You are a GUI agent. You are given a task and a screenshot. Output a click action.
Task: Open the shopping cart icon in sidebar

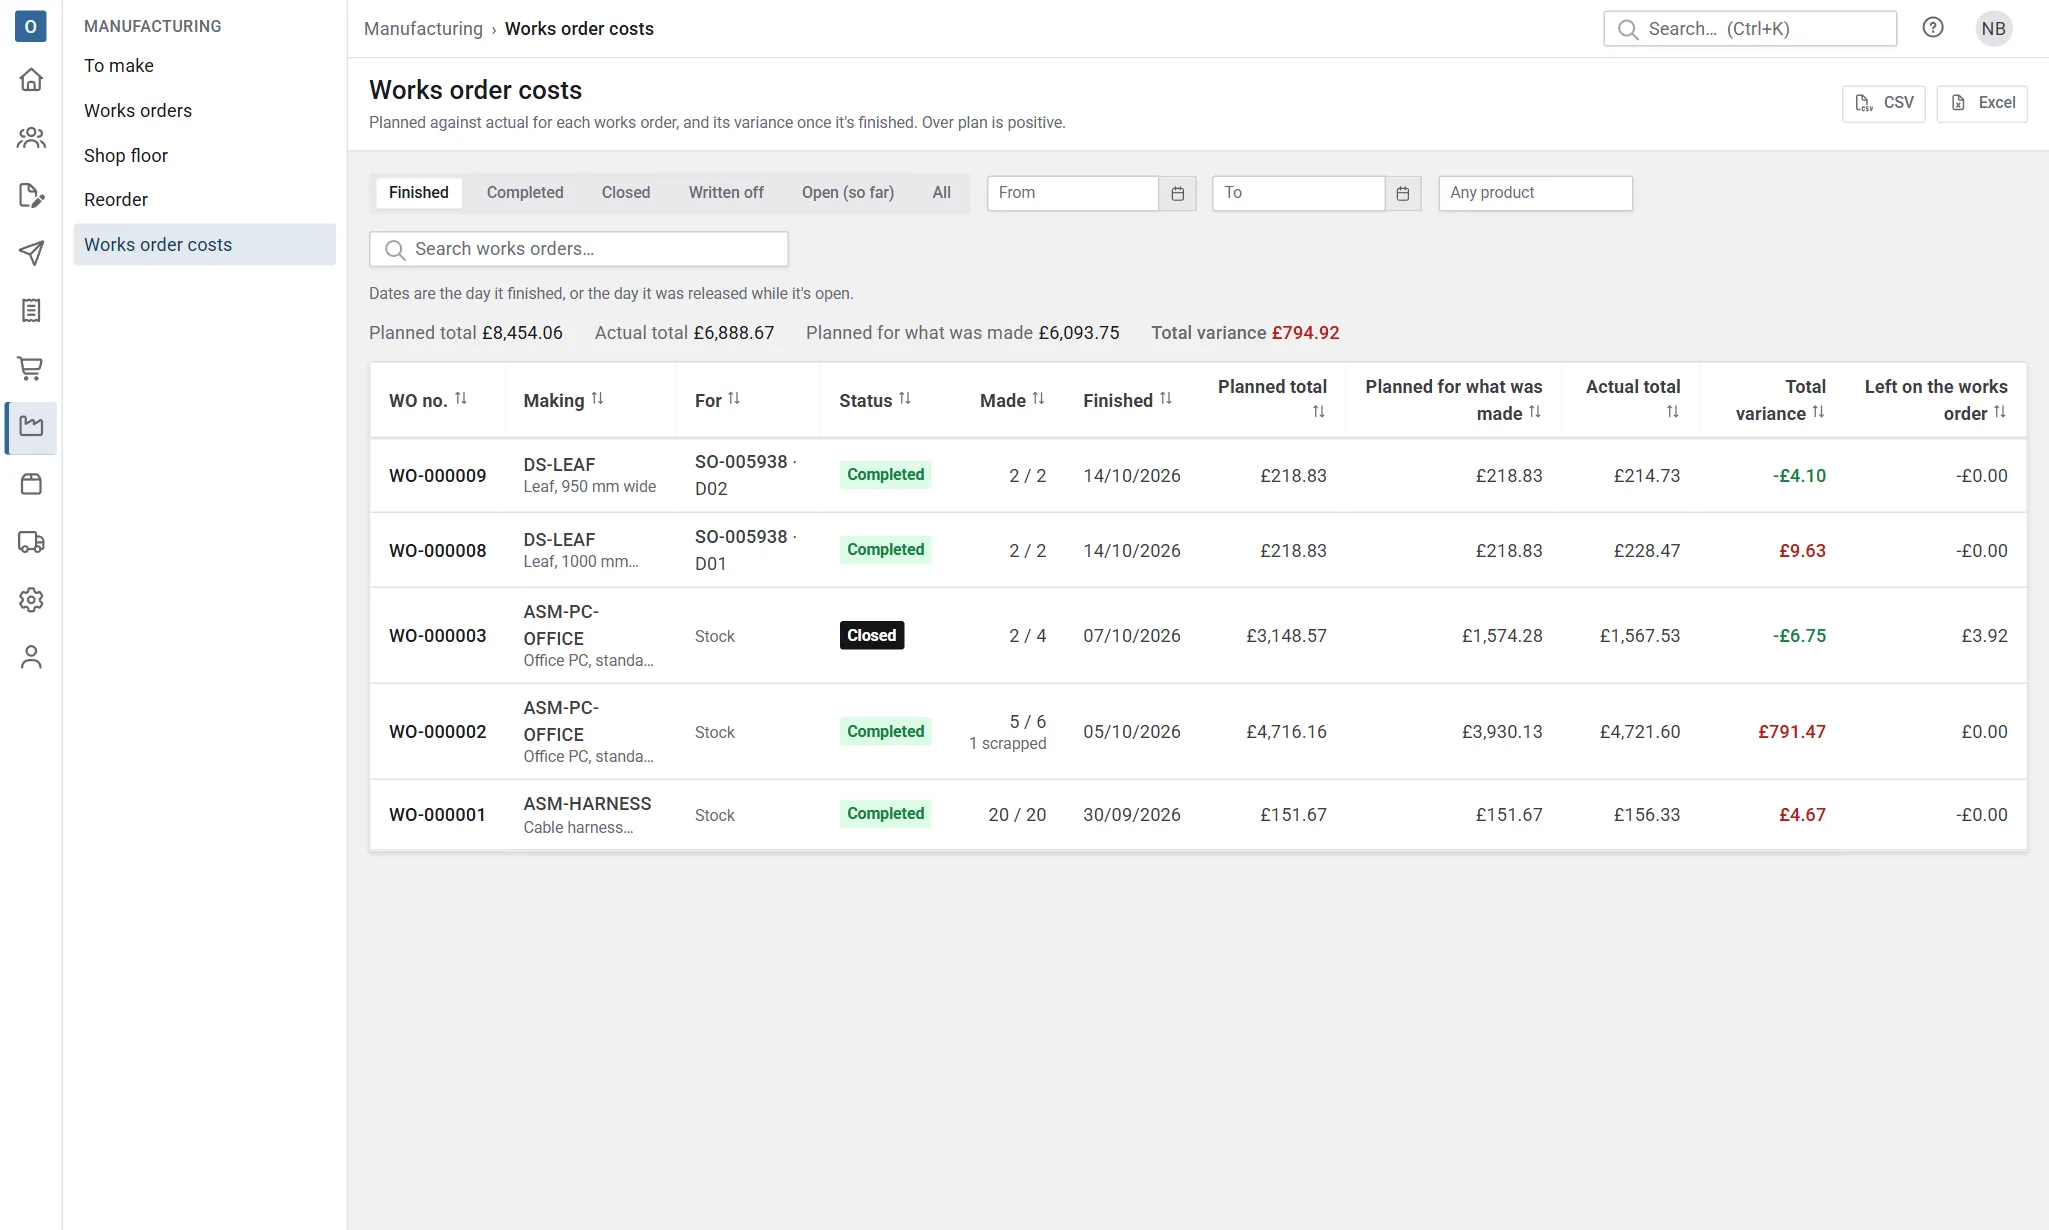tap(31, 369)
